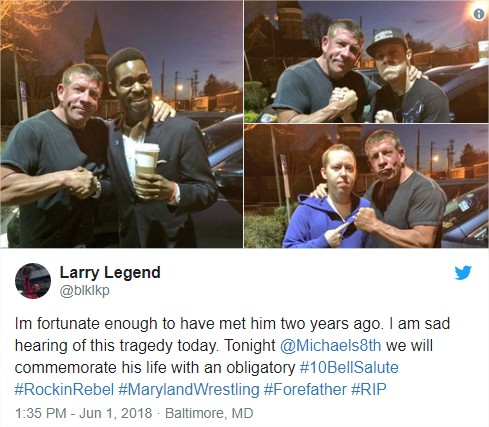The width and height of the screenshot is (489, 427).
Task: Click the handshake in the left photo
Action: point(81,182)
